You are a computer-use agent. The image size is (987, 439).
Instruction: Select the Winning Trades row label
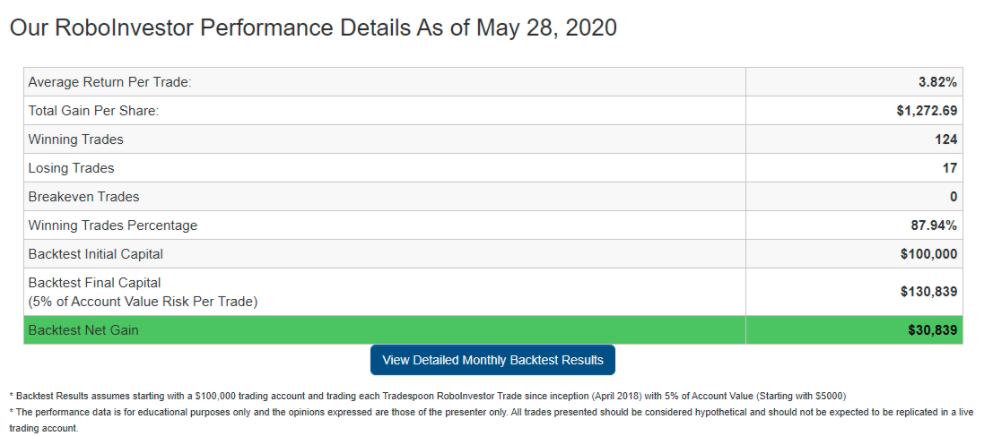[x=76, y=140]
